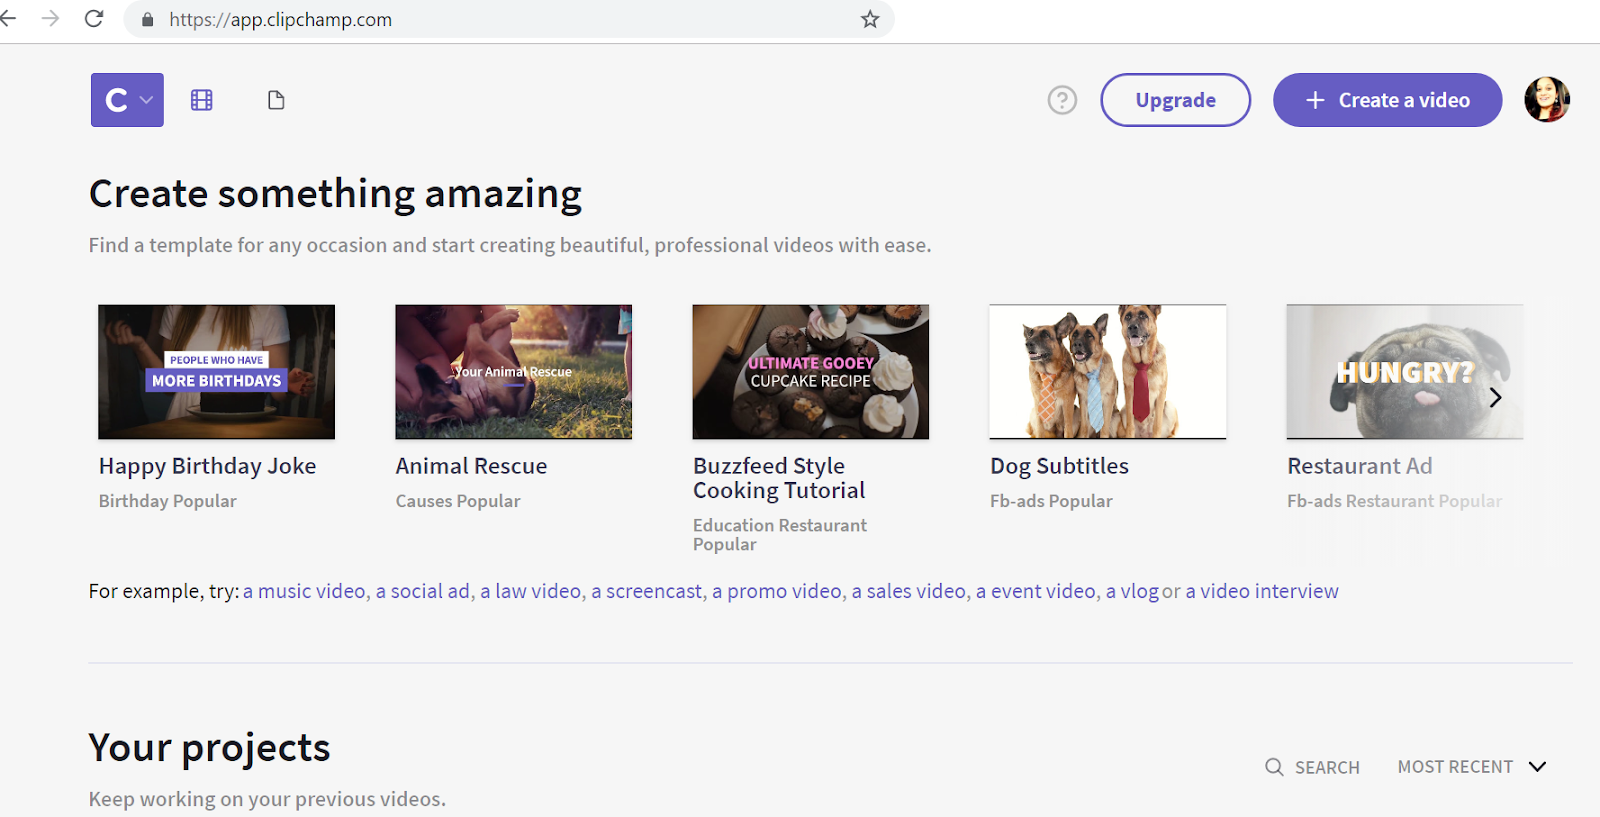Open the video library filmstrip icon

coord(202,100)
